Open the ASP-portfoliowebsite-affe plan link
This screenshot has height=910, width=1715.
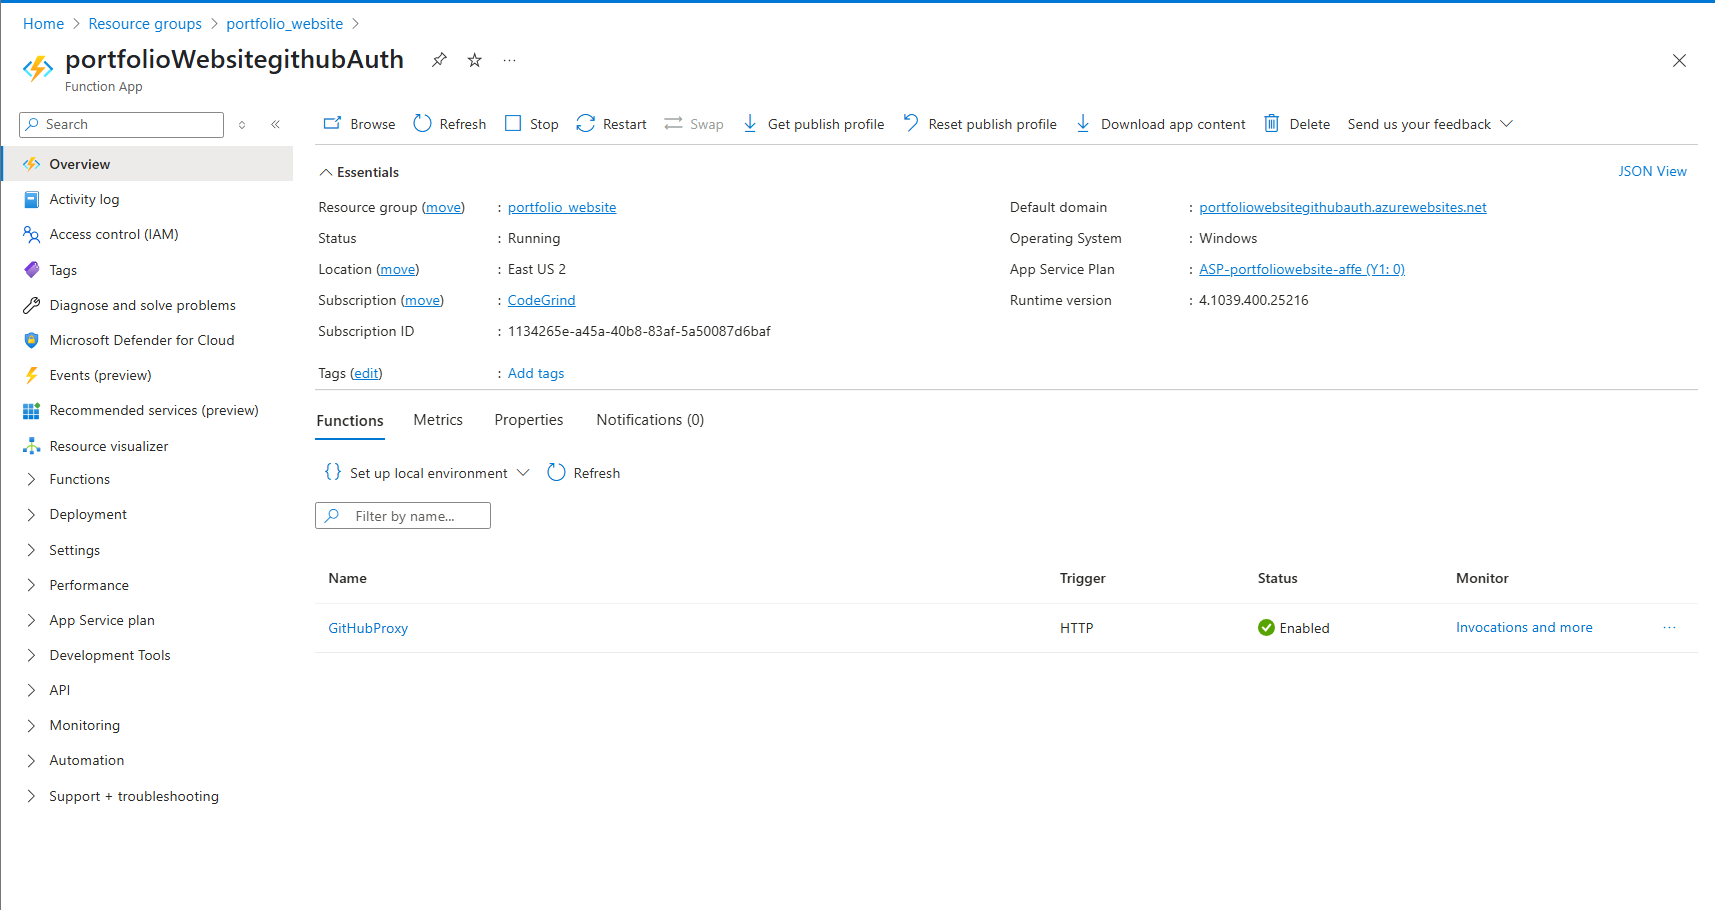pyautogui.click(x=1302, y=269)
